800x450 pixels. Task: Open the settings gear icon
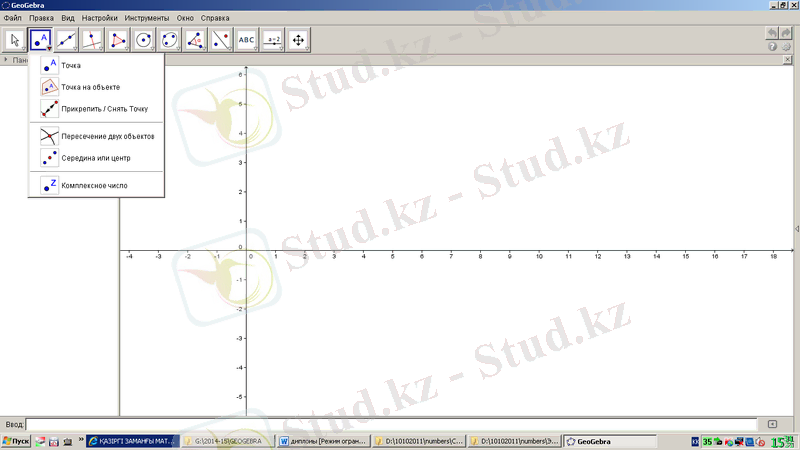coord(786,47)
